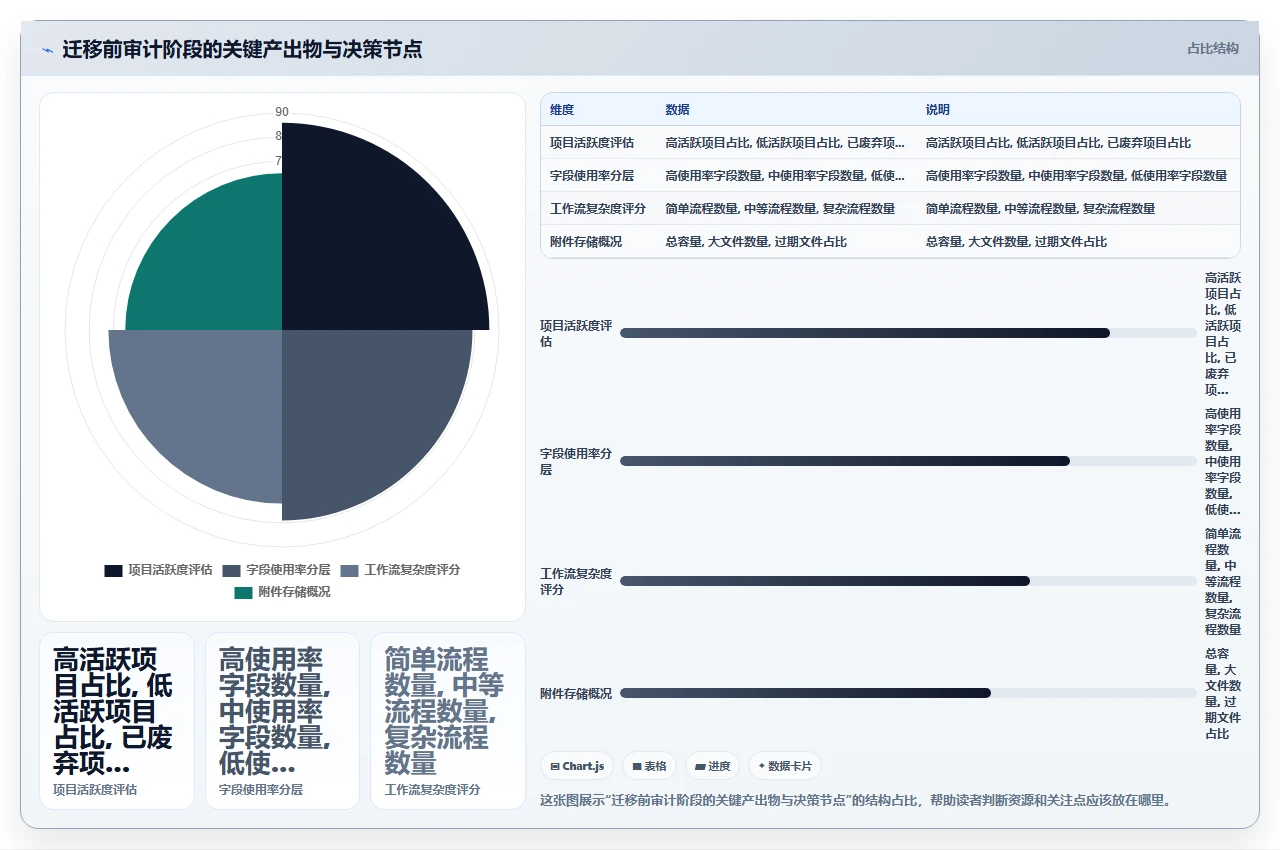Click value text right of 附件存储概况 bar

pos(1223,693)
